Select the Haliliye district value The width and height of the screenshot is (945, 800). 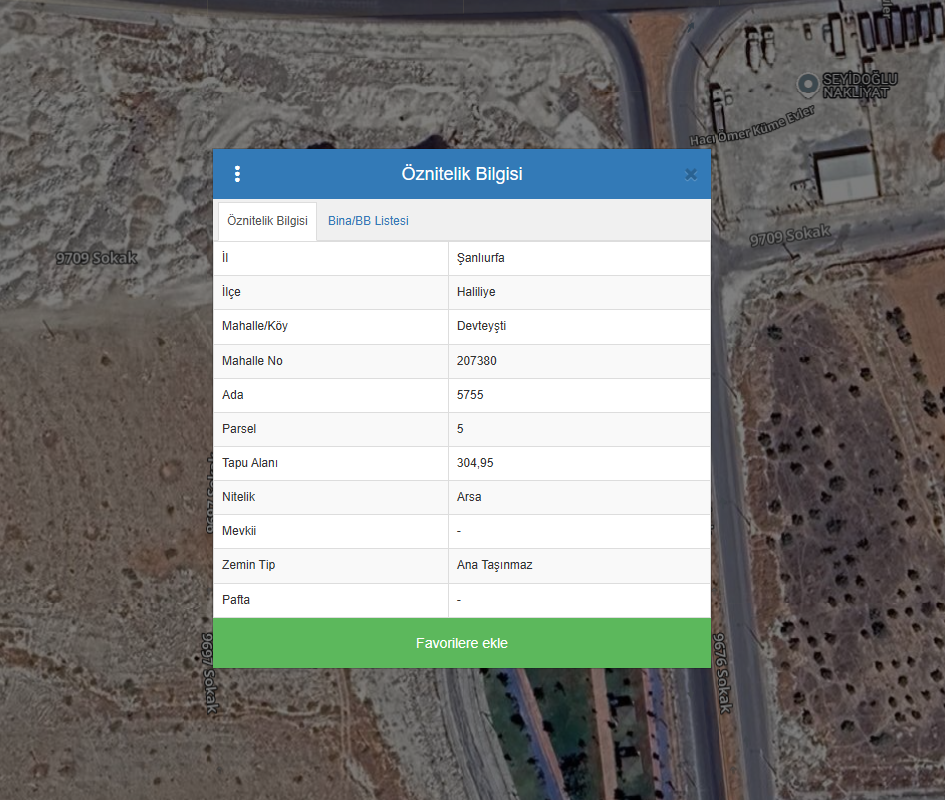tap(476, 292)
